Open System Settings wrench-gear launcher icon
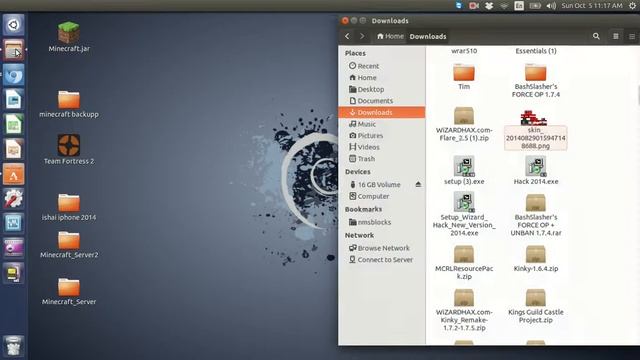This screenshot has height=360, width=640. point(13,199)
